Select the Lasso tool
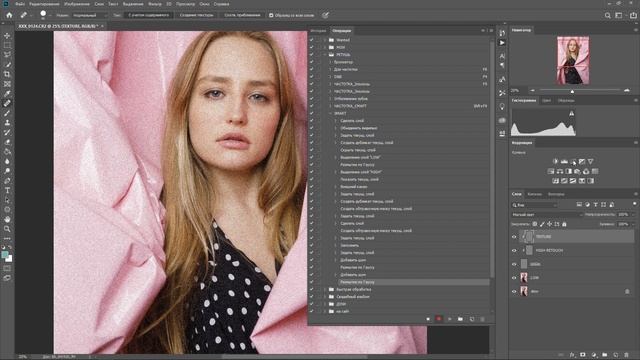 (7, 55)
